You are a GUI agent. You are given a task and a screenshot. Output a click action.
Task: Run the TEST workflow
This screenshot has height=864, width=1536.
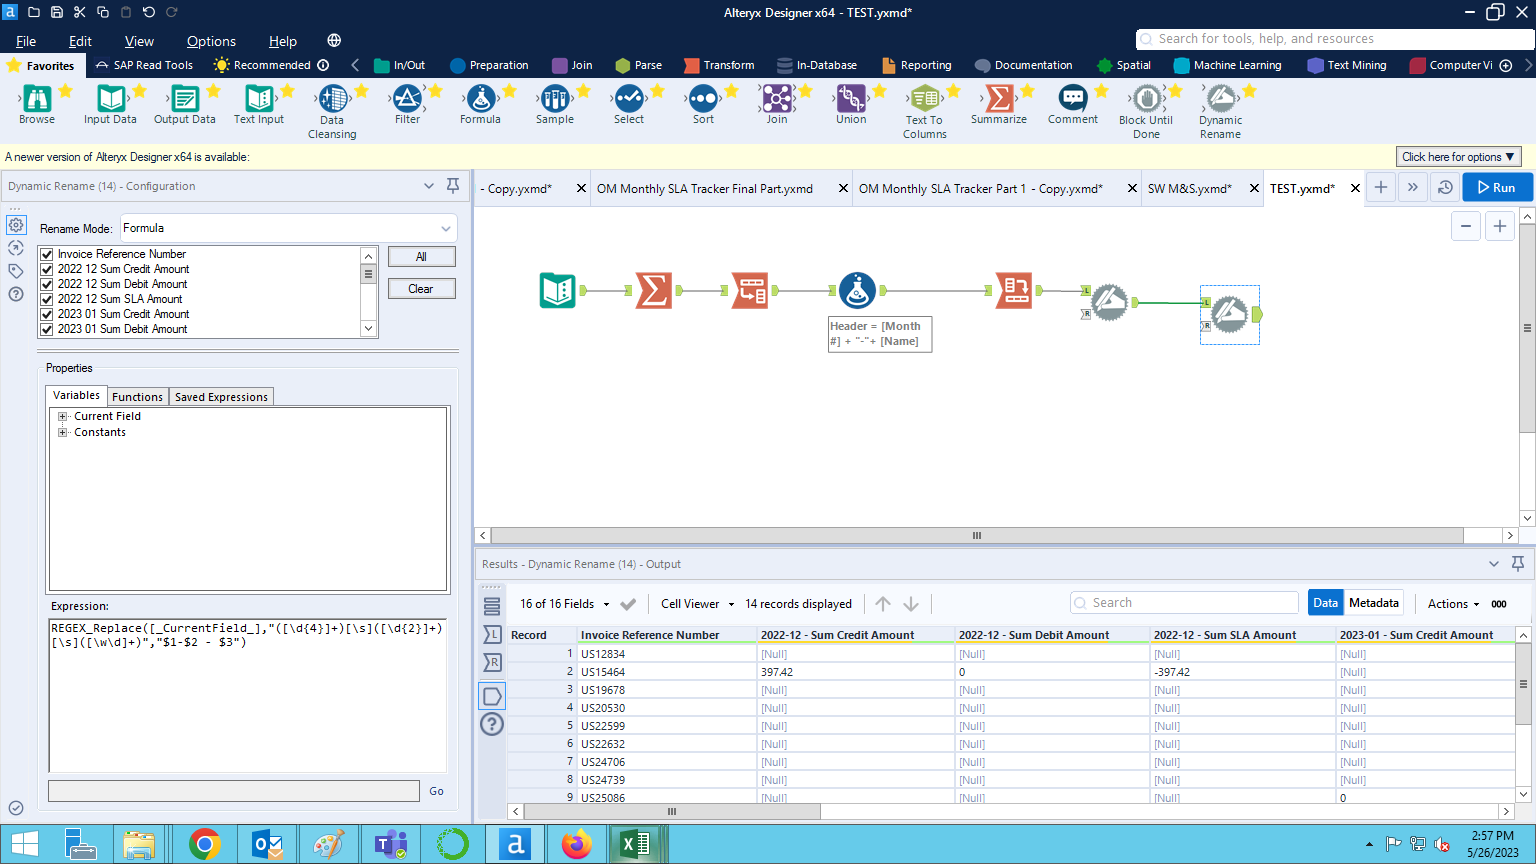tap(1497, 187)
